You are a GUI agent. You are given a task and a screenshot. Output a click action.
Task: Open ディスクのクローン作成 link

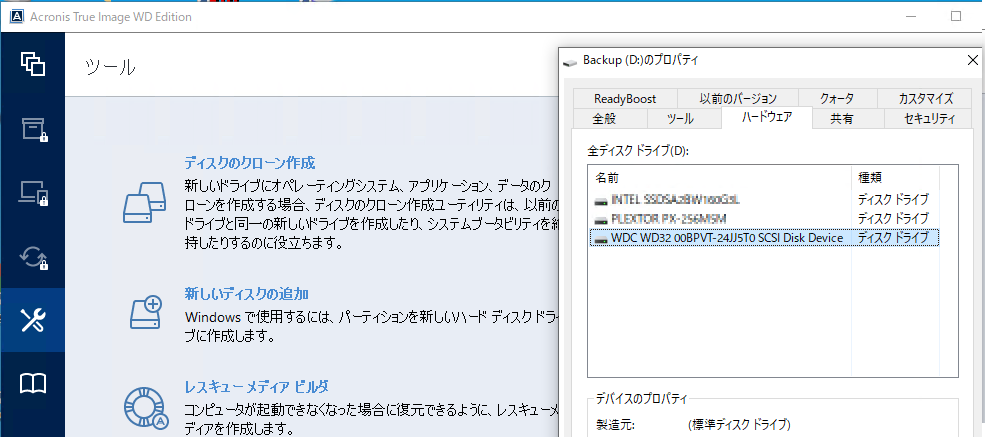(x=249, y=163)
